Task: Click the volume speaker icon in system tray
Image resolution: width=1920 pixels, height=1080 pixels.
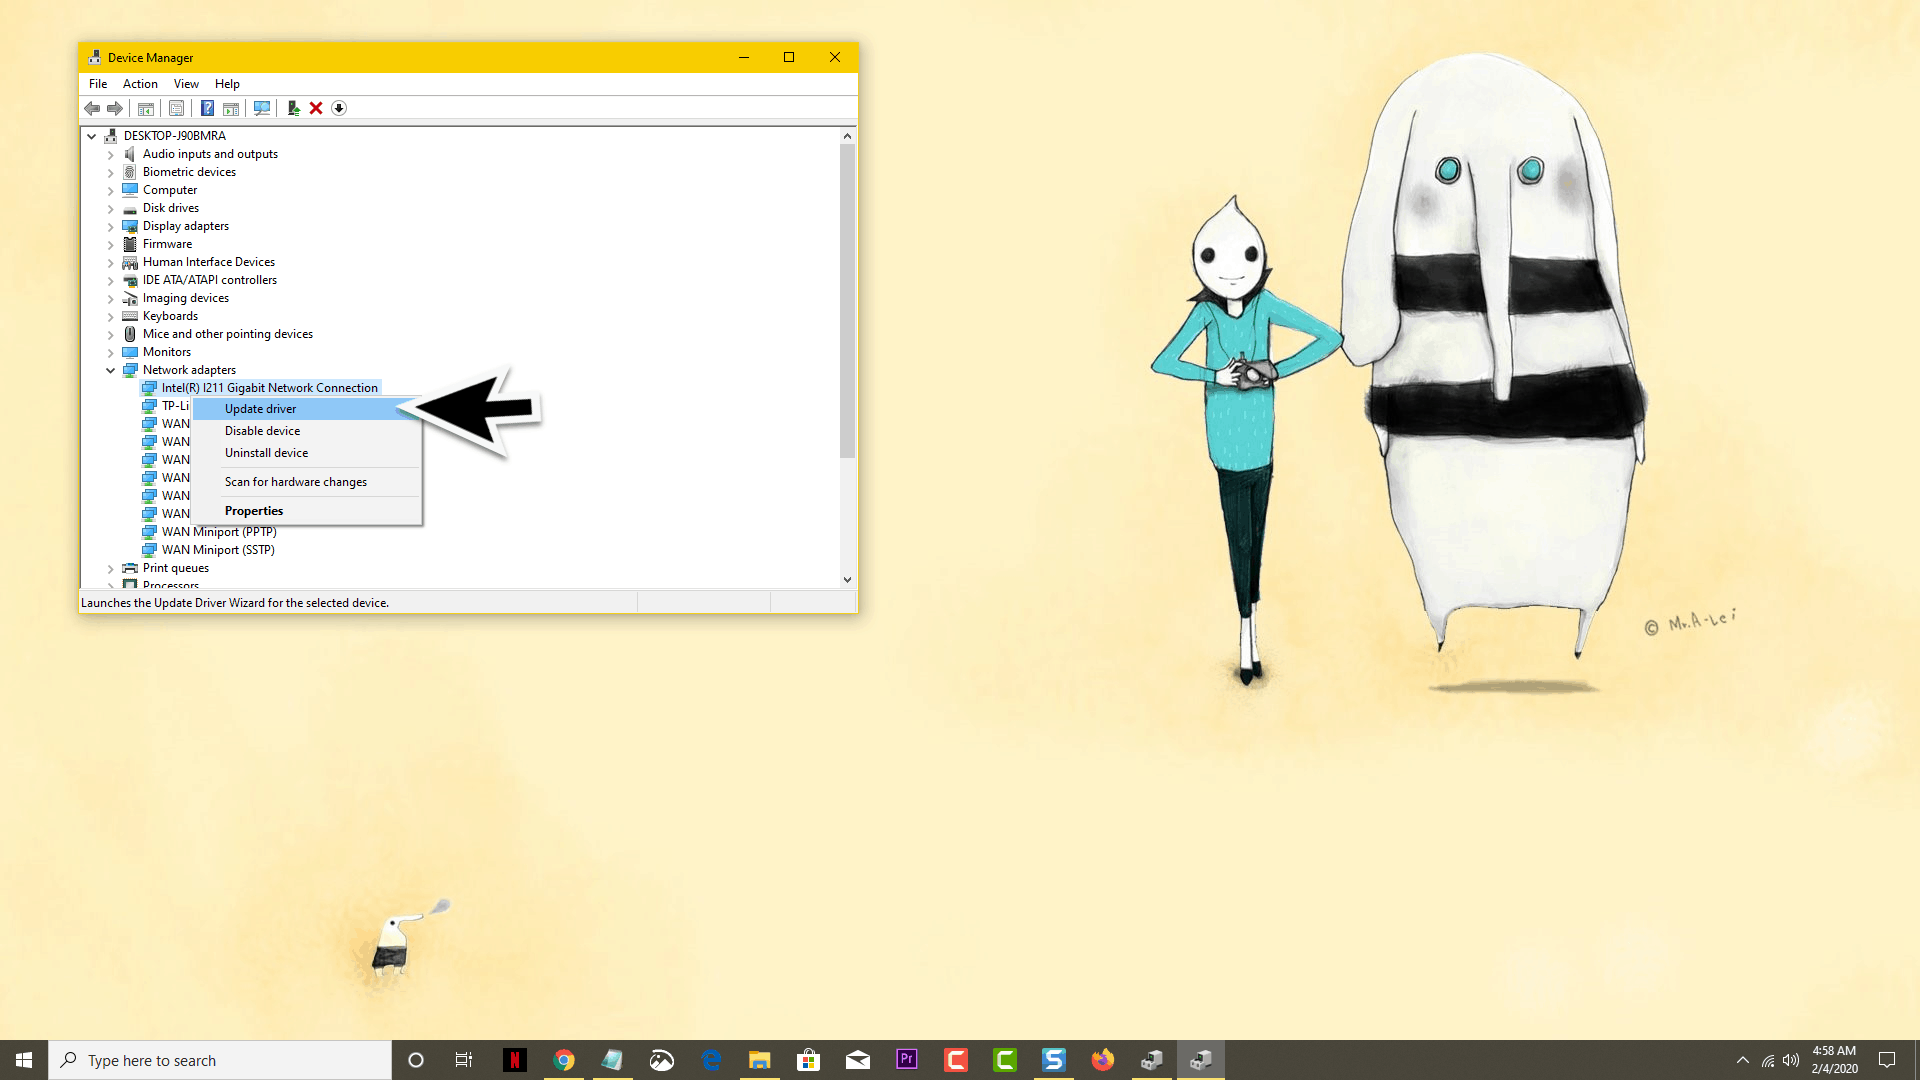Action: (x=1791, y=1060)
